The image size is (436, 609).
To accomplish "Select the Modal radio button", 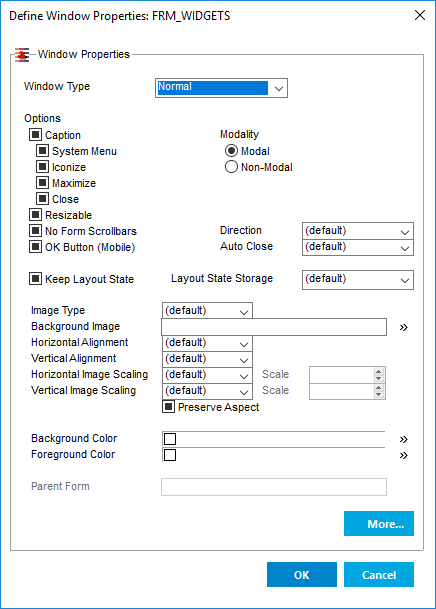I will 231,151.
